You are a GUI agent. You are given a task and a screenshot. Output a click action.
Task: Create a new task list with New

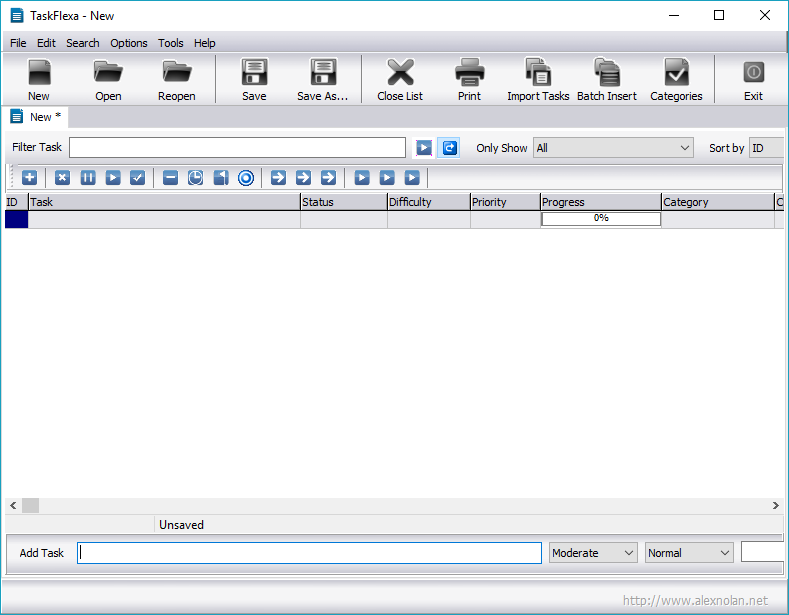click(39, 80)
